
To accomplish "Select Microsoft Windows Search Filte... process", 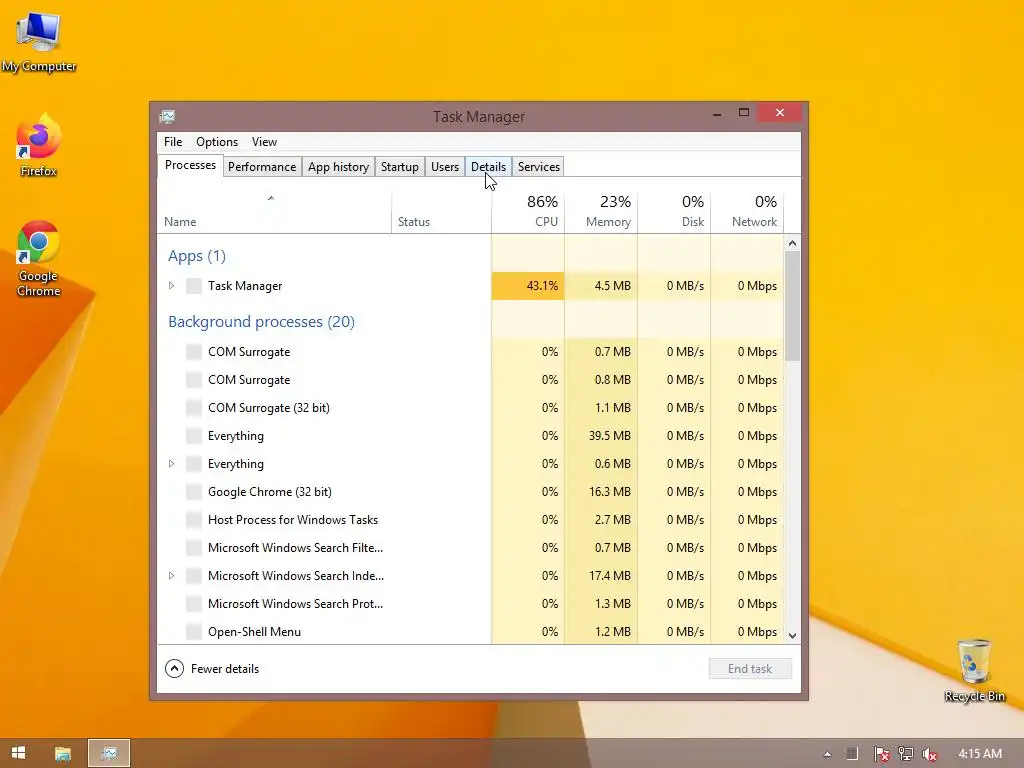I will click(470, 548).
